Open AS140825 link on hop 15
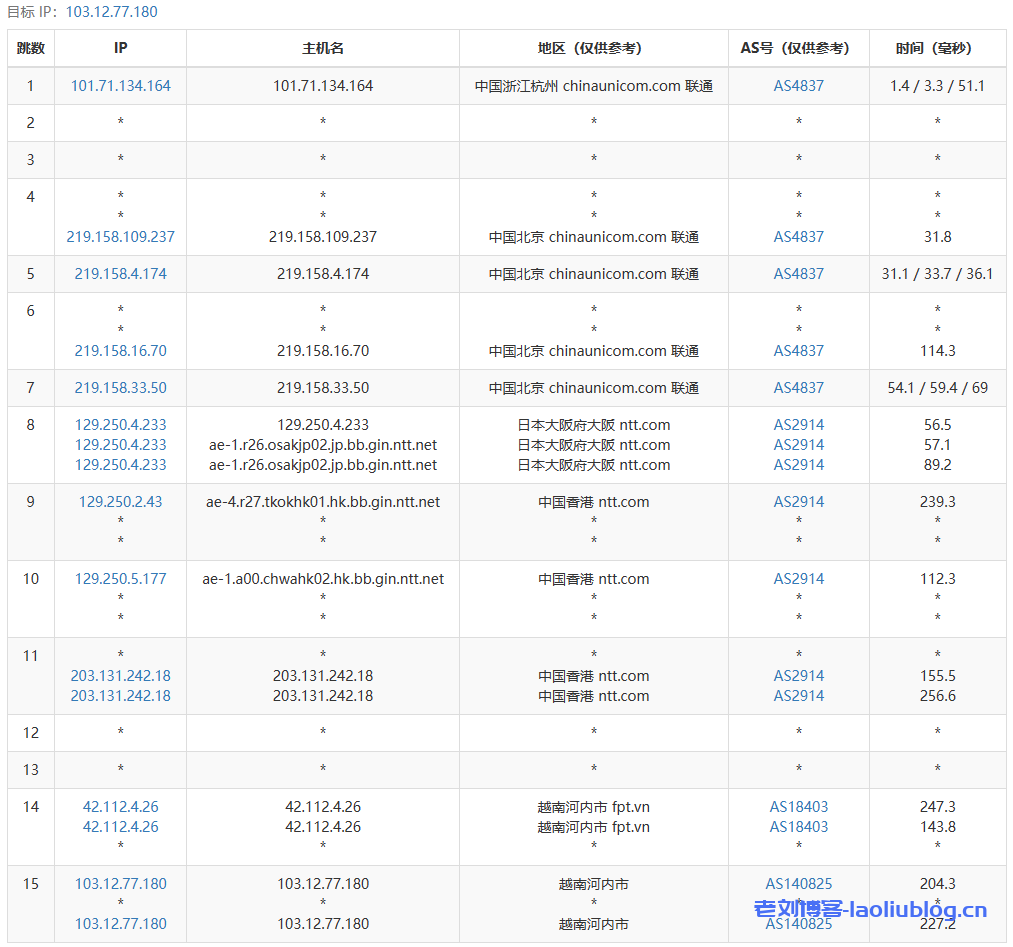The image size is (1013, 947). point(797,884)
